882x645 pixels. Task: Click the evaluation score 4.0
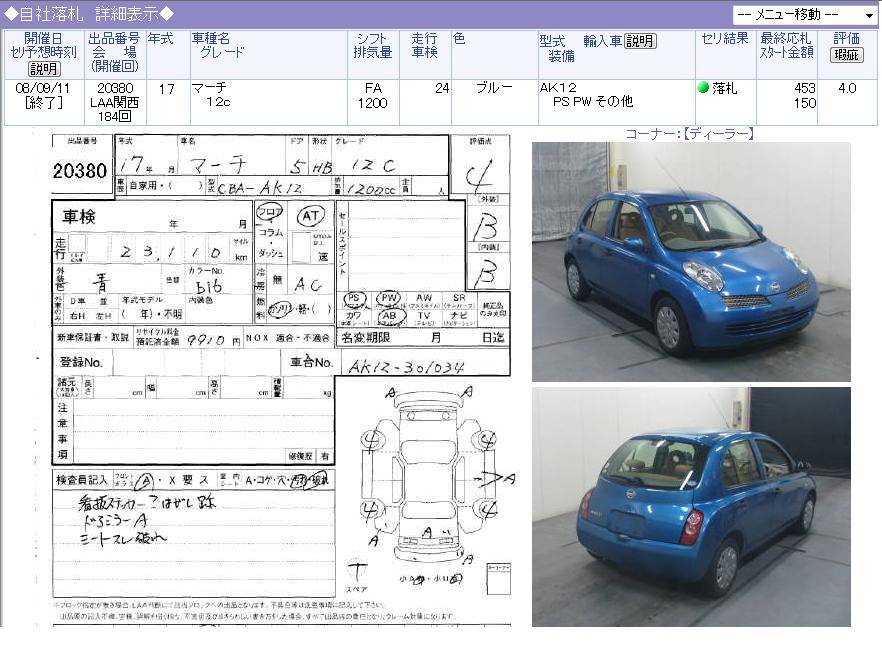[x=847, y=88]
